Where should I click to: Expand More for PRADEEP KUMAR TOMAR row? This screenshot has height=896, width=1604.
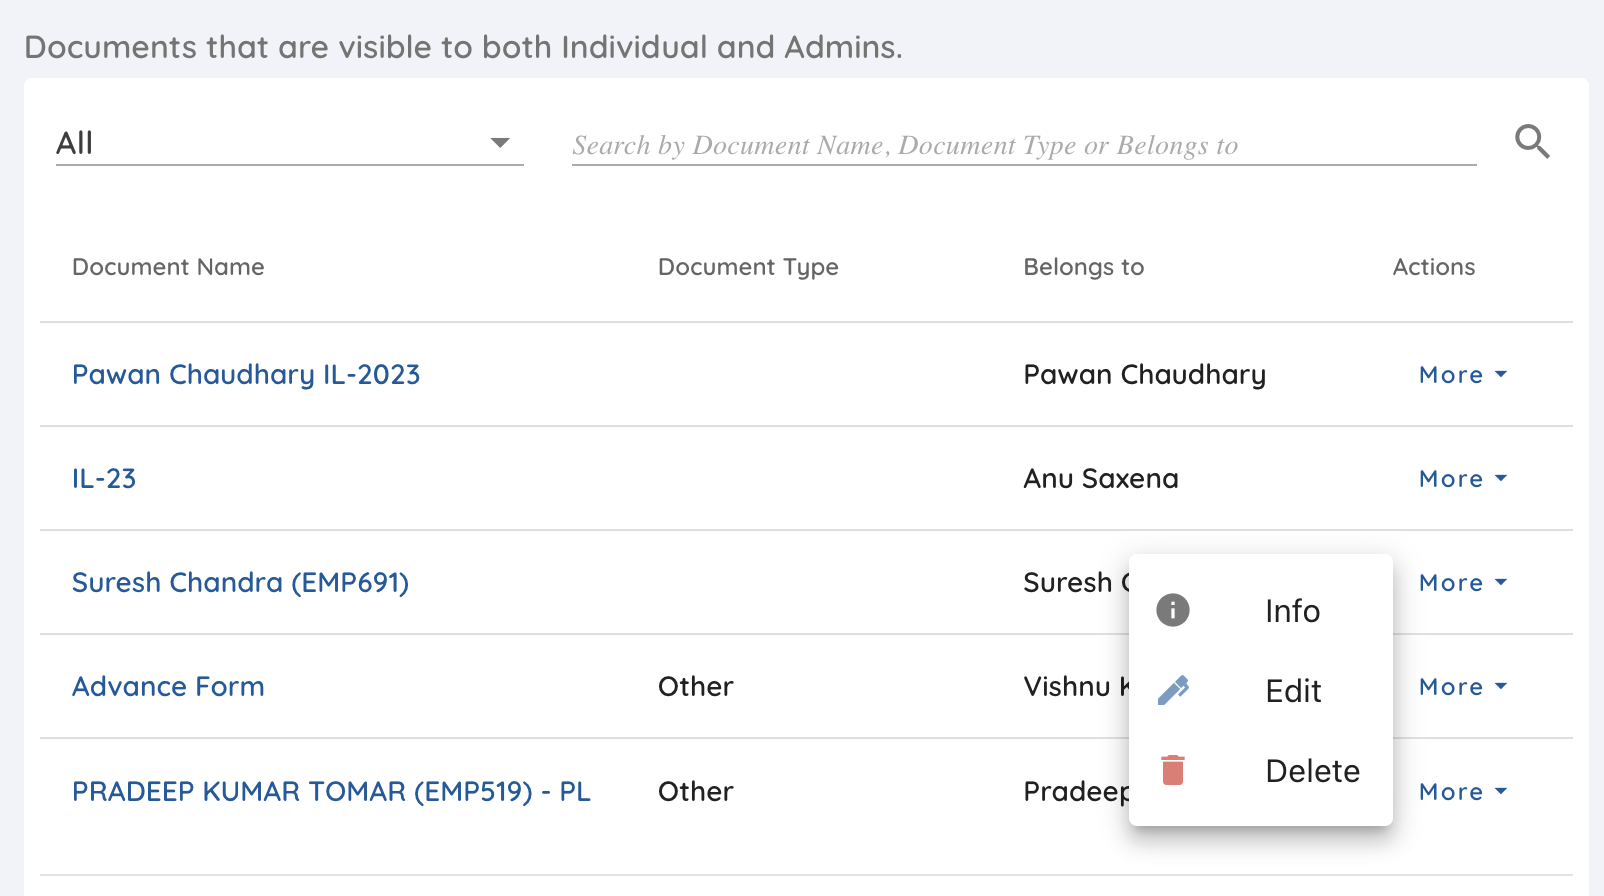pos(1462,792)
